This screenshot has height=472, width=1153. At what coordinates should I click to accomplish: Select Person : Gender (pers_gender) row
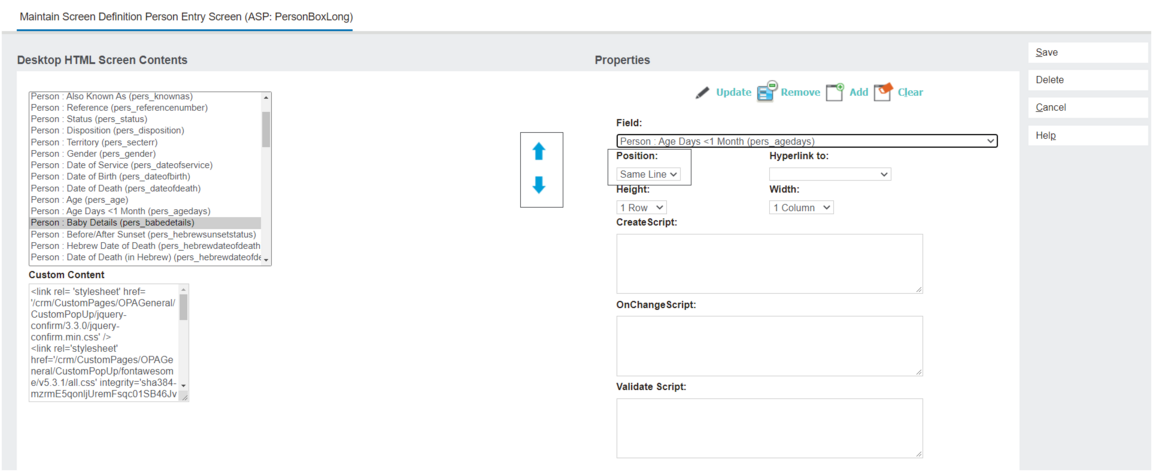tap(145, 154)
